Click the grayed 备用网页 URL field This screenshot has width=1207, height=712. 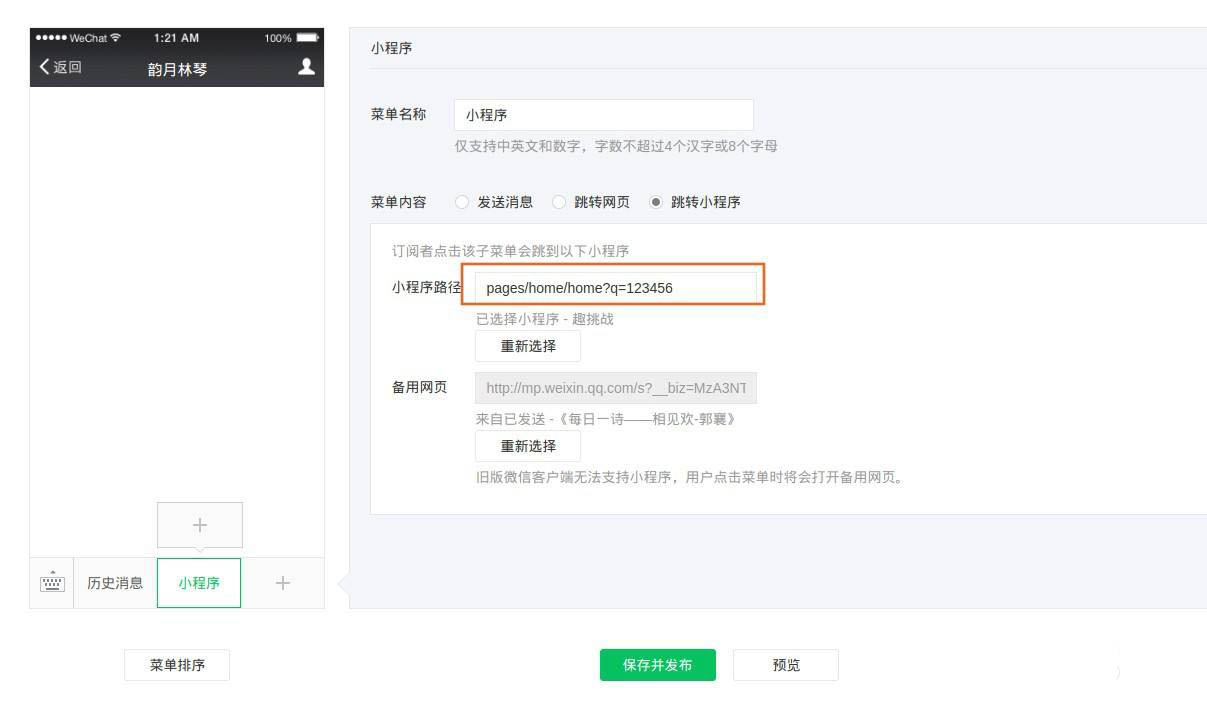pyautogui.click(x=615, y=387)
